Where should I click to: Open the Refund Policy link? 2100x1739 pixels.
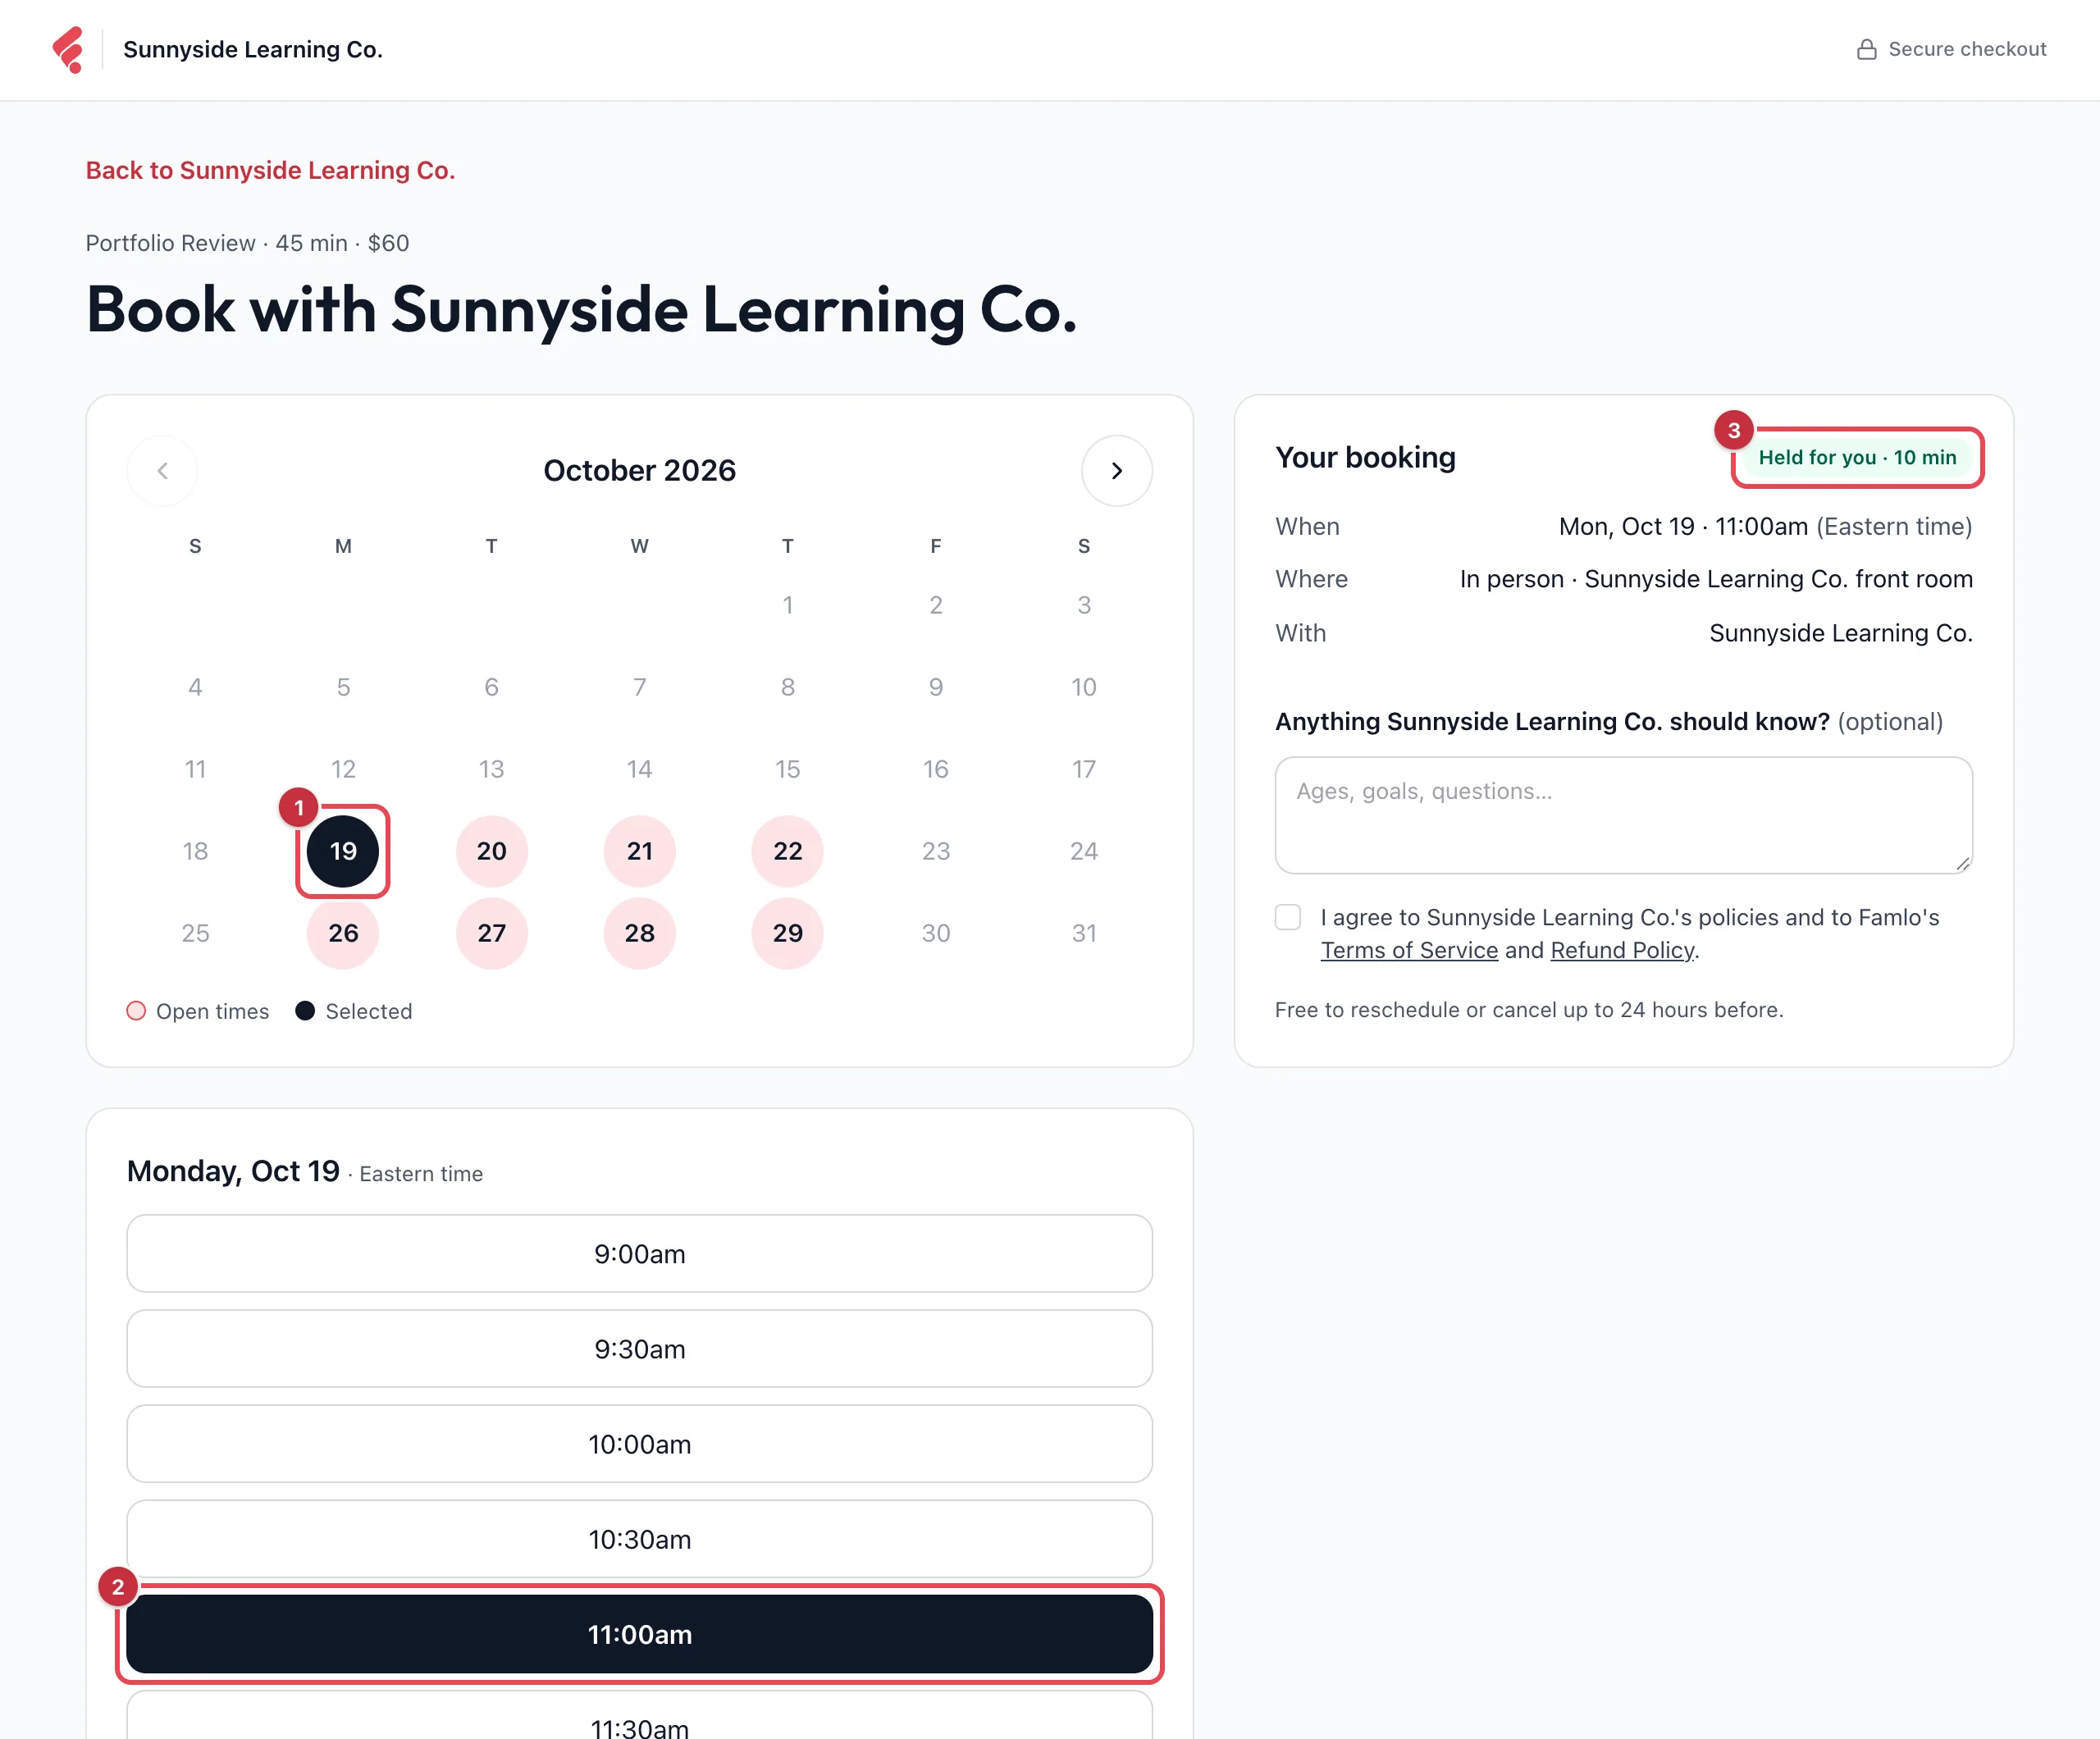[1622, 950]
